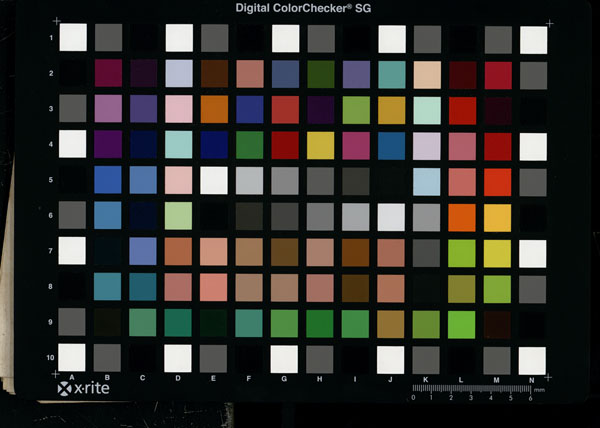Select the teal patch J2
The width and height of the screenshot is (600, 428).
[392, 75]
